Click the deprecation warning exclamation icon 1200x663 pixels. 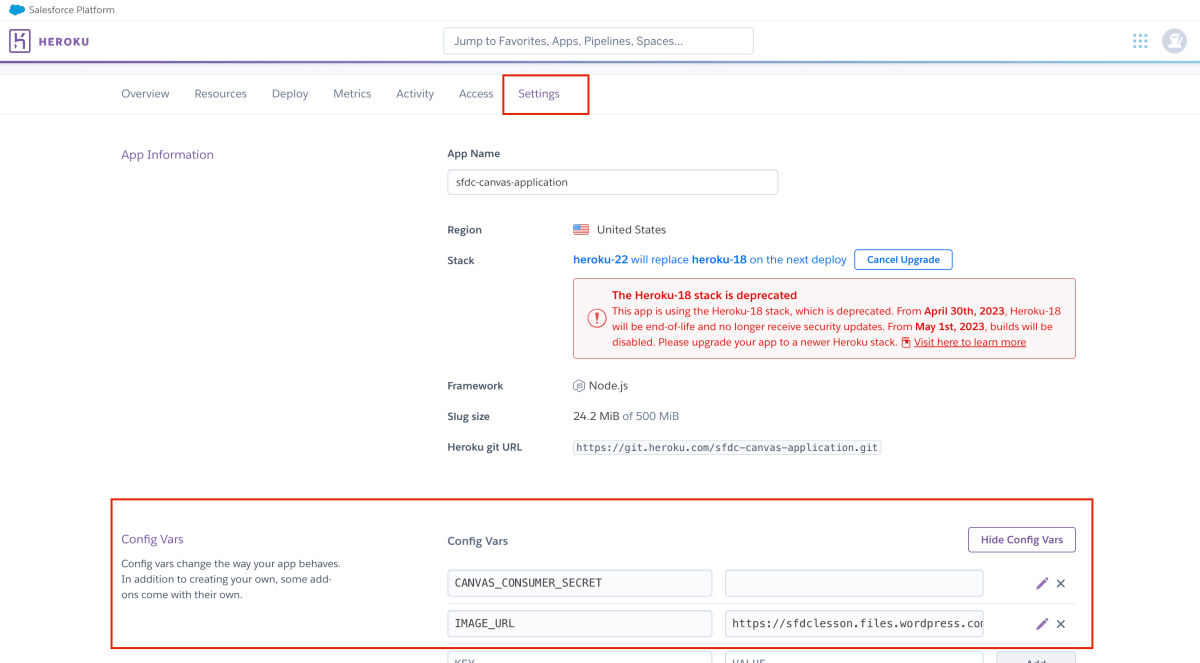pyautogui.click(x=596, y=318)
